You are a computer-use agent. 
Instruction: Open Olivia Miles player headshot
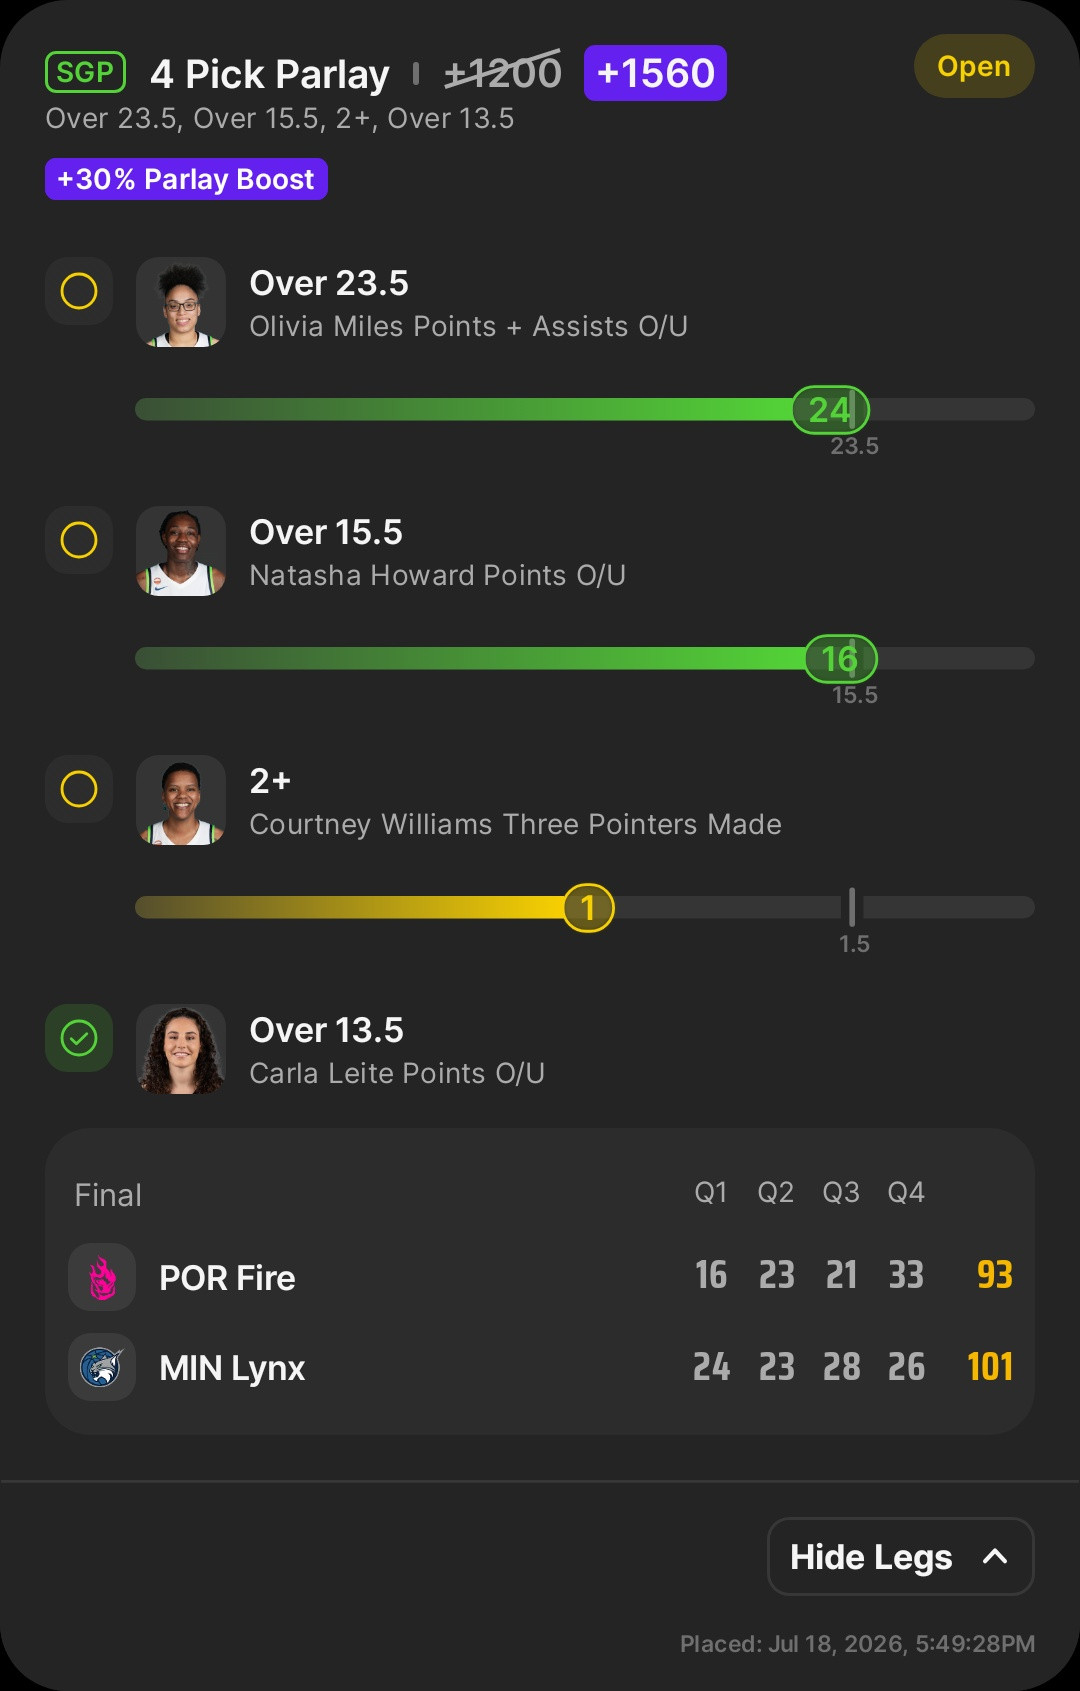tap(181, 302)
